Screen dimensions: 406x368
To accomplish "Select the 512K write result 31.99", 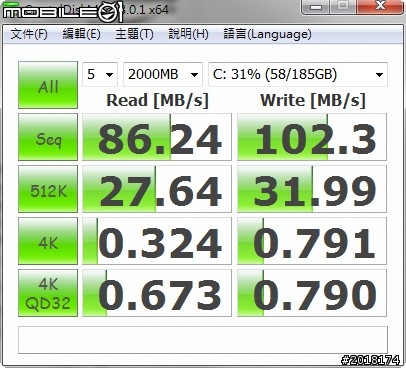I will pyautogui.click(x=312, y=189).
